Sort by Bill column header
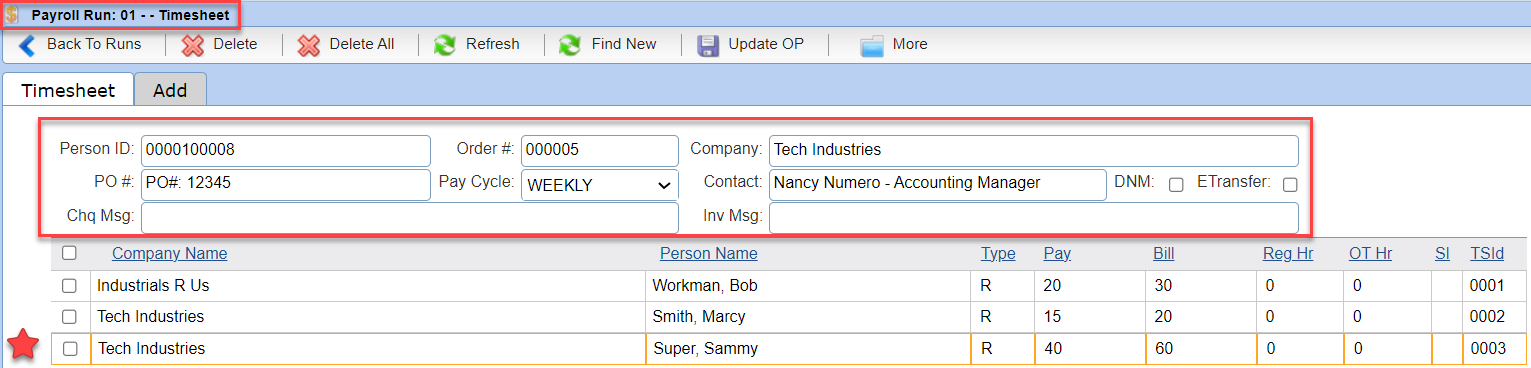 tap(1164, 254)
